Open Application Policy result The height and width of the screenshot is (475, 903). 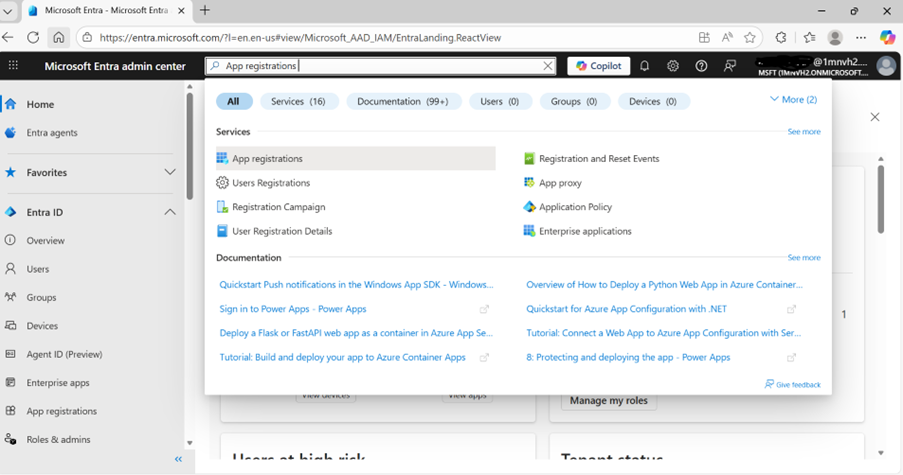click(x=568, y=207)
